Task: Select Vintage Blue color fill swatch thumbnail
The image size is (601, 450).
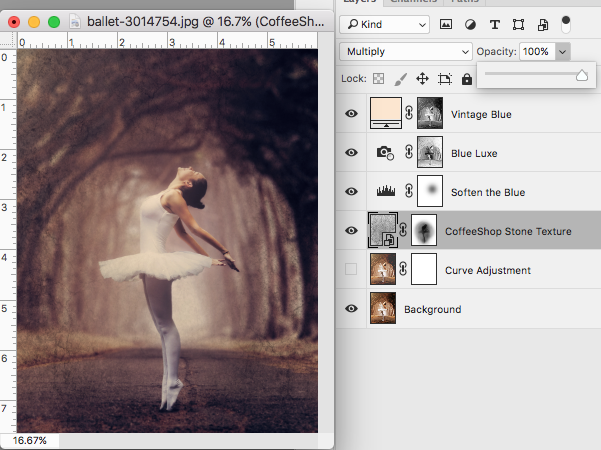Action: click(386, 113)
